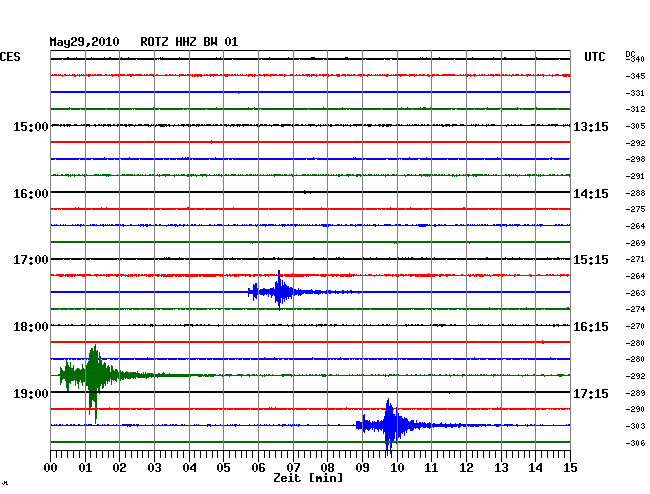Select the 14:15 UTC time label
This screenshot has width=650, height=494.
click(591, 194)
